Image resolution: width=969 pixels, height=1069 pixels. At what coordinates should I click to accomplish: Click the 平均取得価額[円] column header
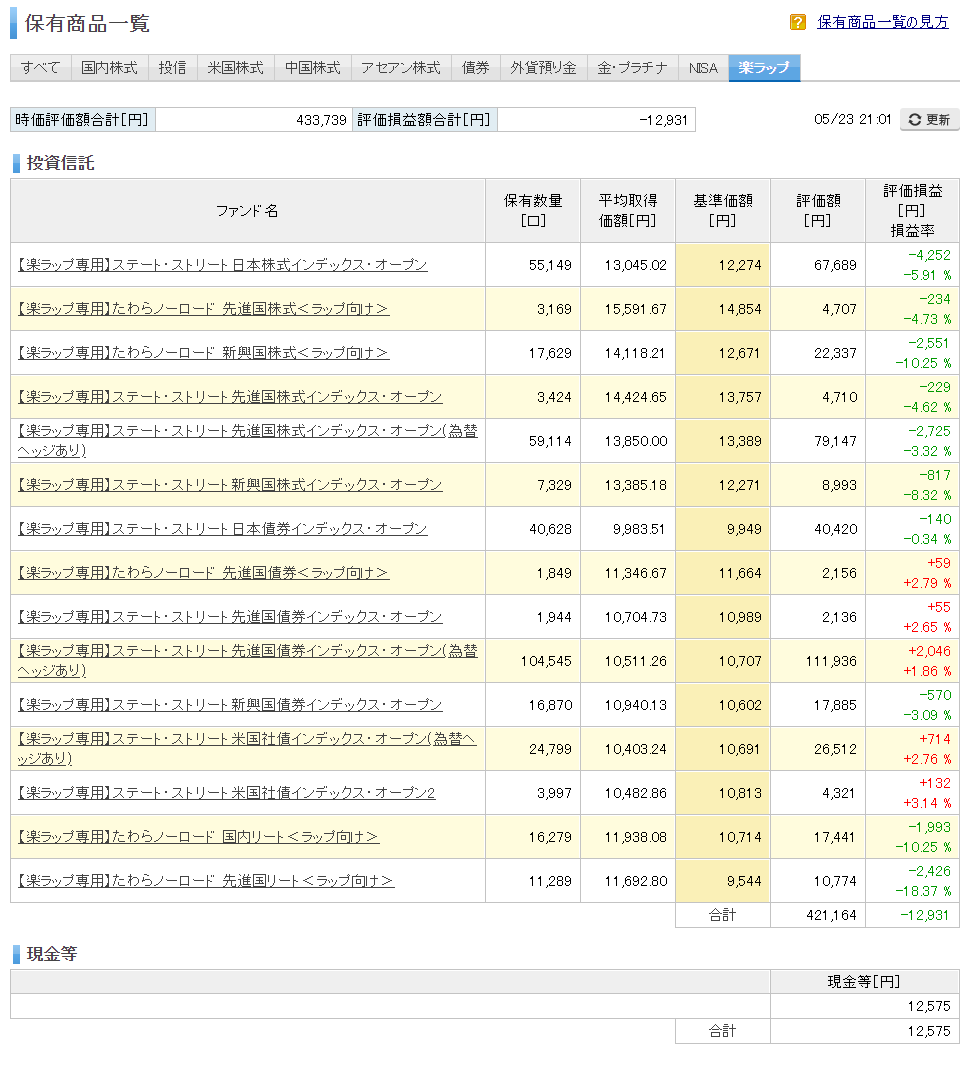tap(627, 211)
